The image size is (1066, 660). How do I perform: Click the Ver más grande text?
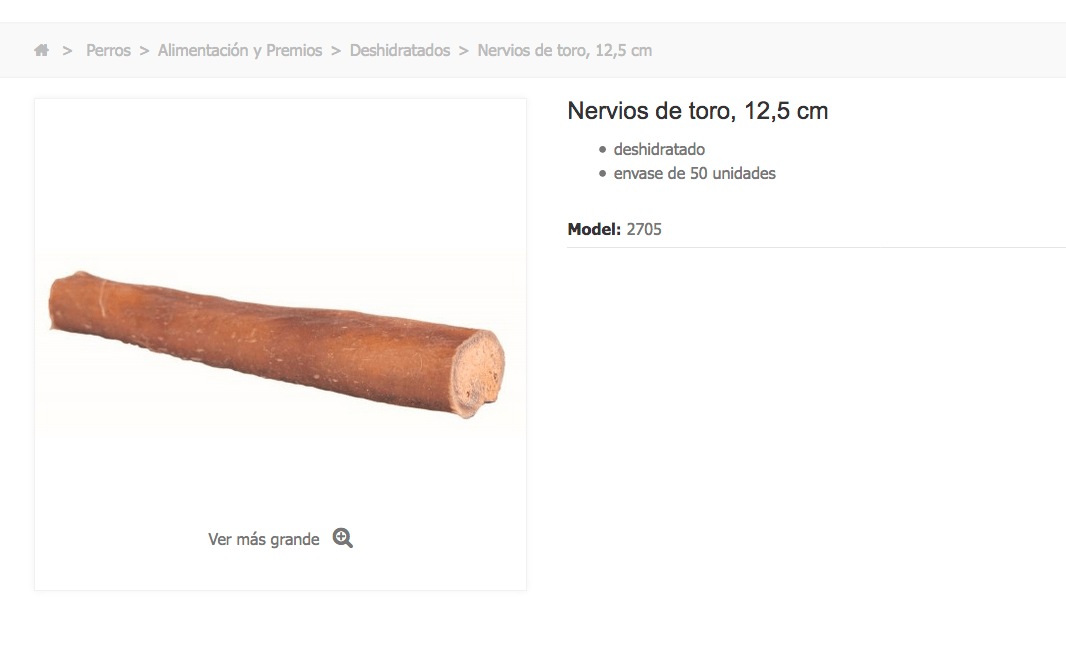(x=264, y=539)
